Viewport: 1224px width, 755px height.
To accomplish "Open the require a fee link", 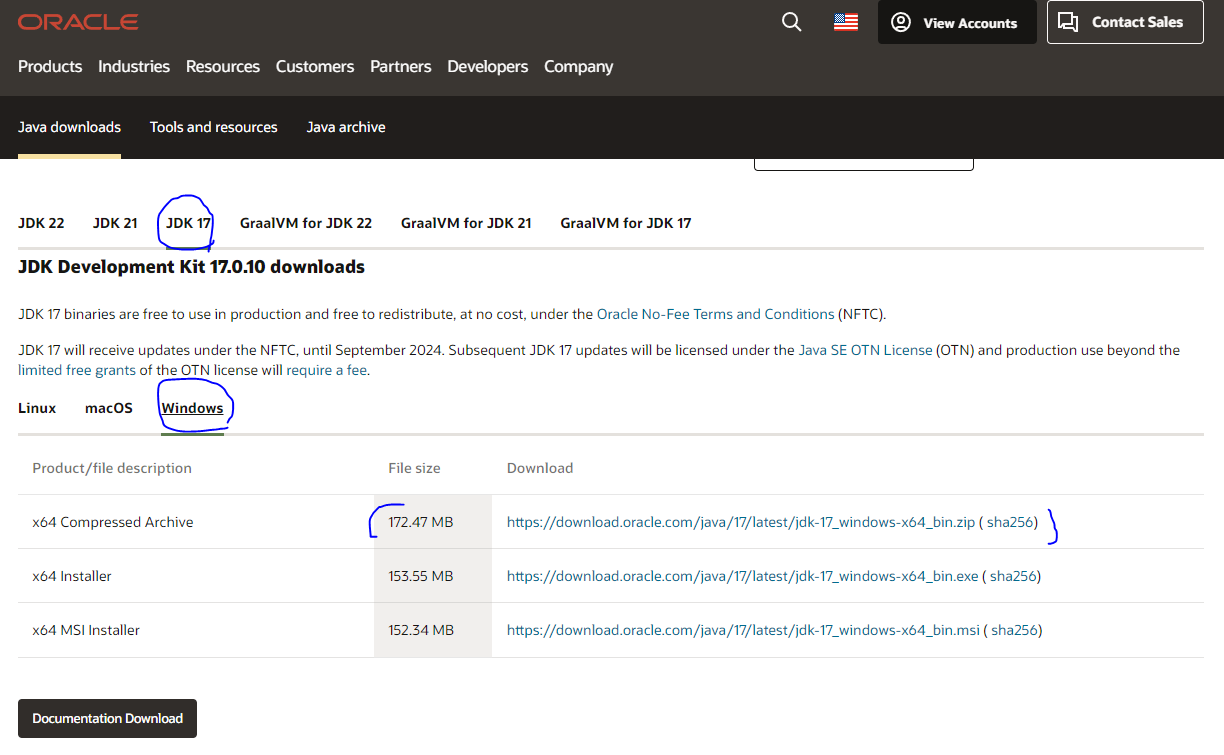I will pos(327,370).
